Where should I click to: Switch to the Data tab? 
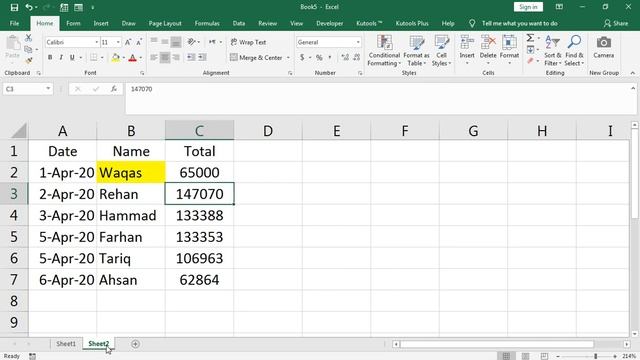click(239, 23)
